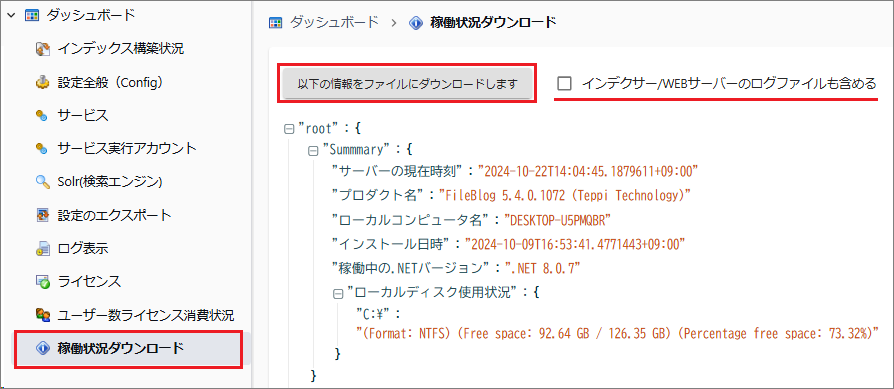Select ライセンス in the sidebar

[89, 282]
